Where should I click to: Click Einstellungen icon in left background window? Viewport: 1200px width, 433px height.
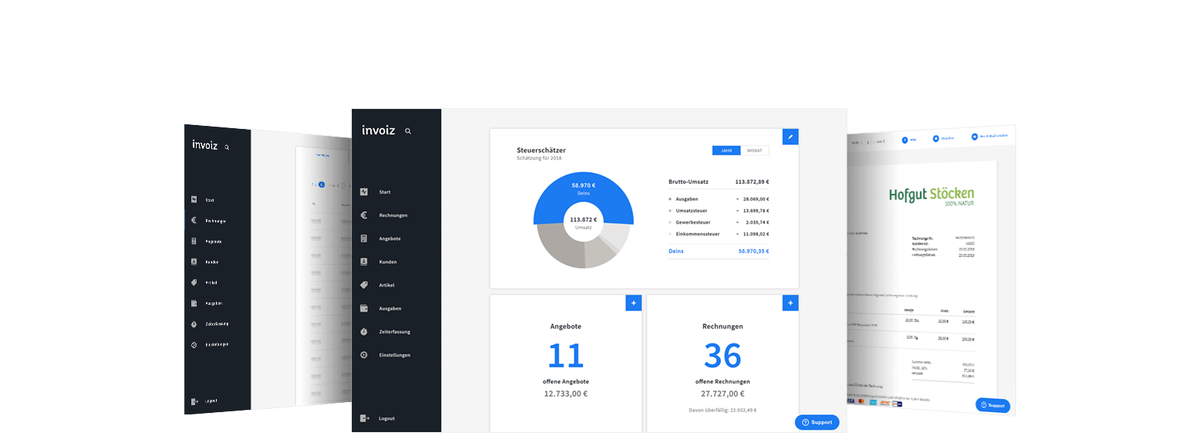pyautogui.click(x=194, y=344)
